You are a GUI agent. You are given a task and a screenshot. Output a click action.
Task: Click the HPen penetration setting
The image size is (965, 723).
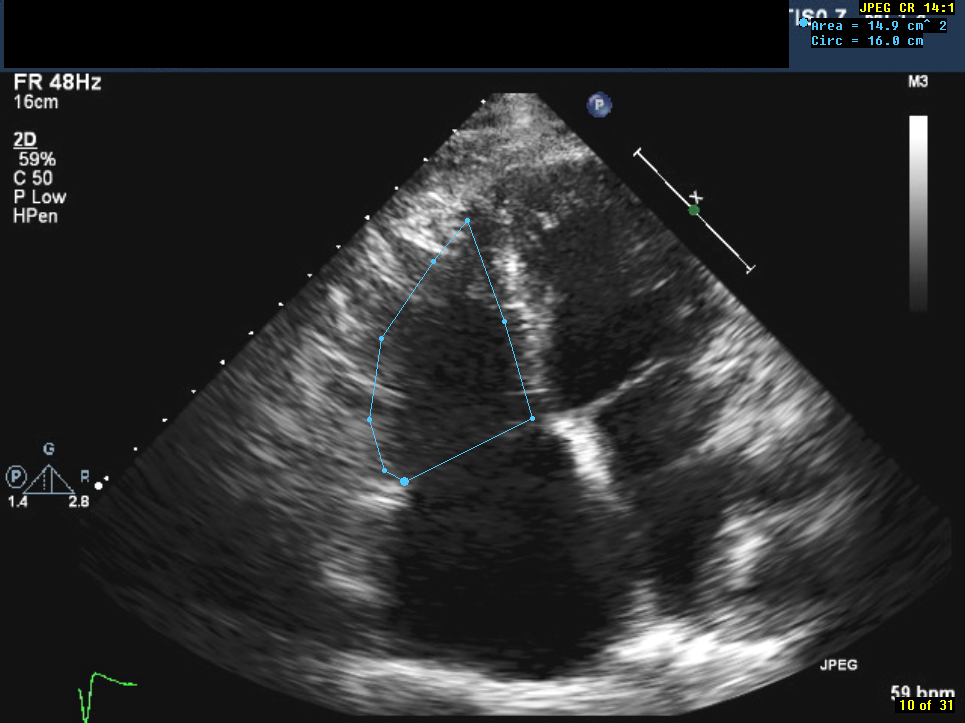coord(35,216)
